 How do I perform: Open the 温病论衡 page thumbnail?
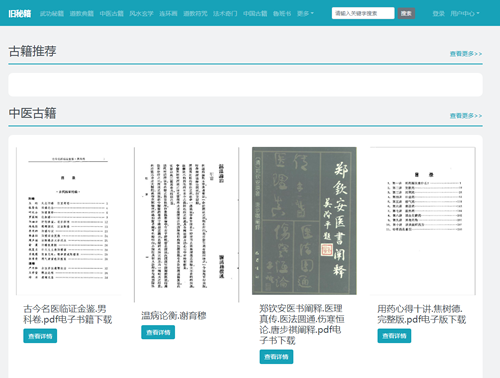[x=187, y=225]
